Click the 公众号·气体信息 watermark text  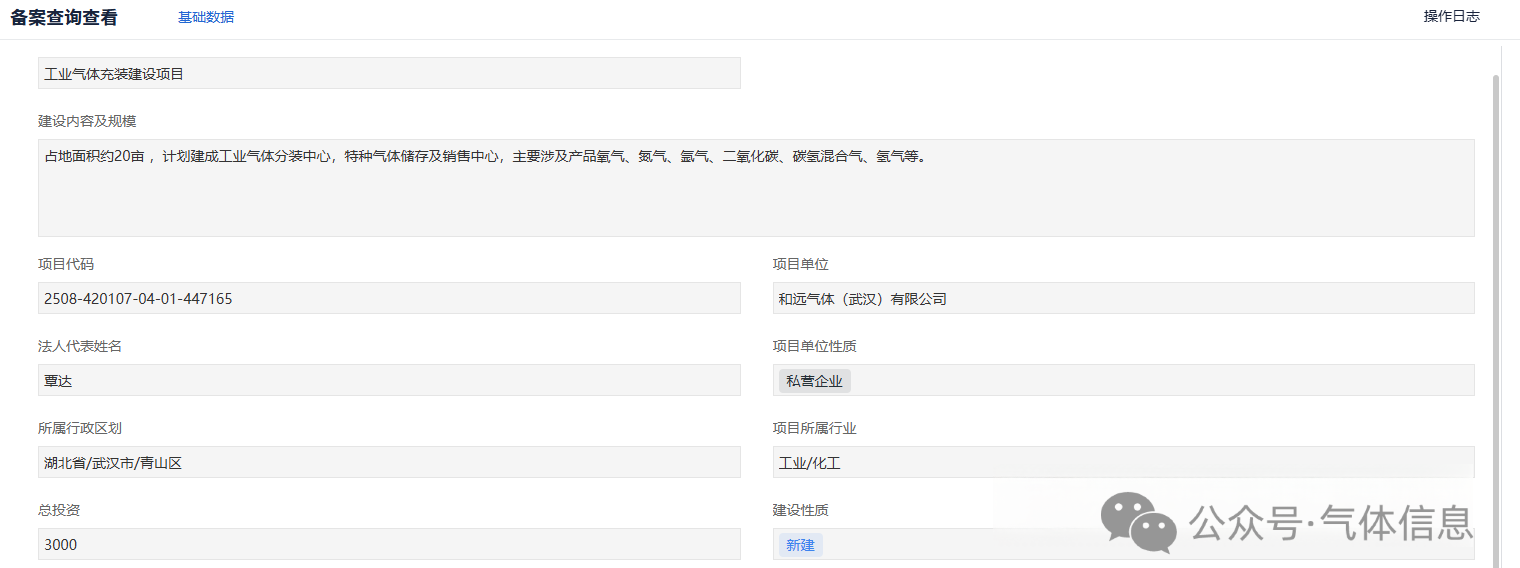coord(1330,522)
